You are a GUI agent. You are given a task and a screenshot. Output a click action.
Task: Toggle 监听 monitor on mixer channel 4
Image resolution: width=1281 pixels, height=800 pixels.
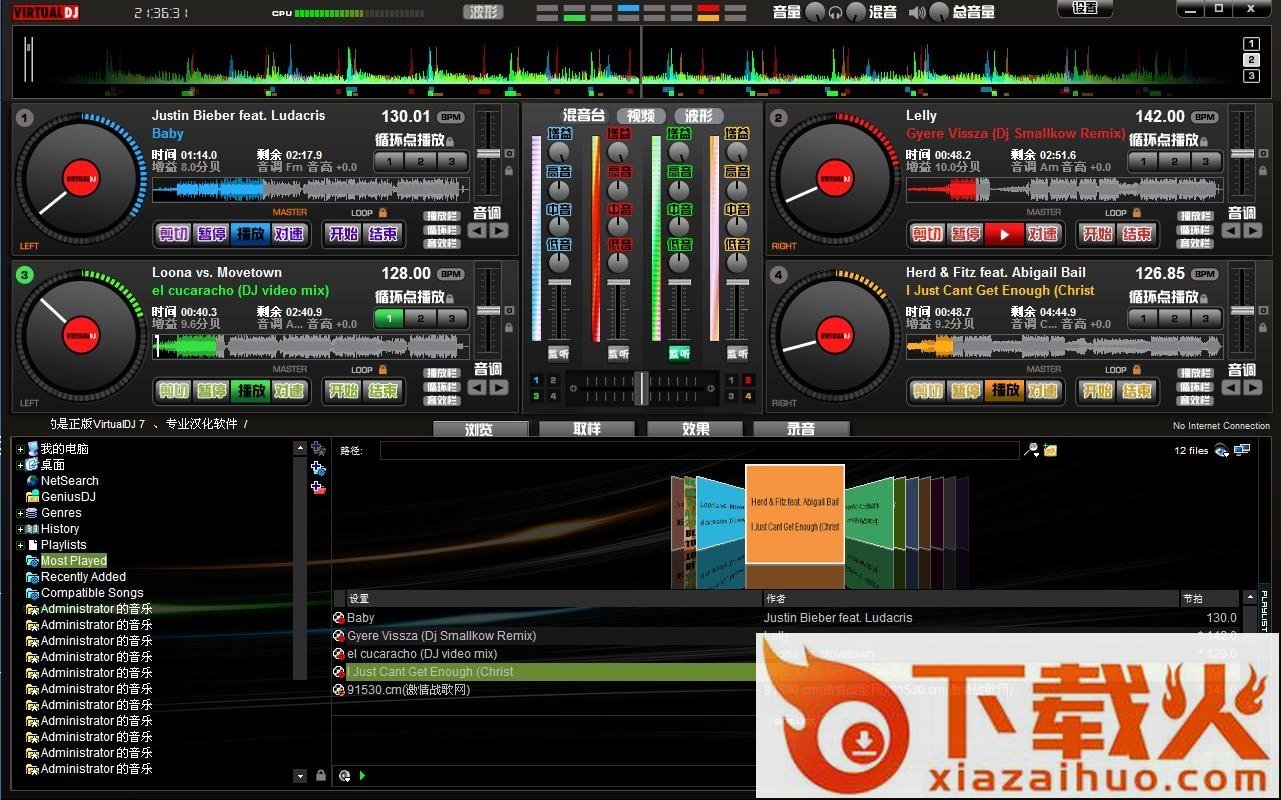[737, 353]
